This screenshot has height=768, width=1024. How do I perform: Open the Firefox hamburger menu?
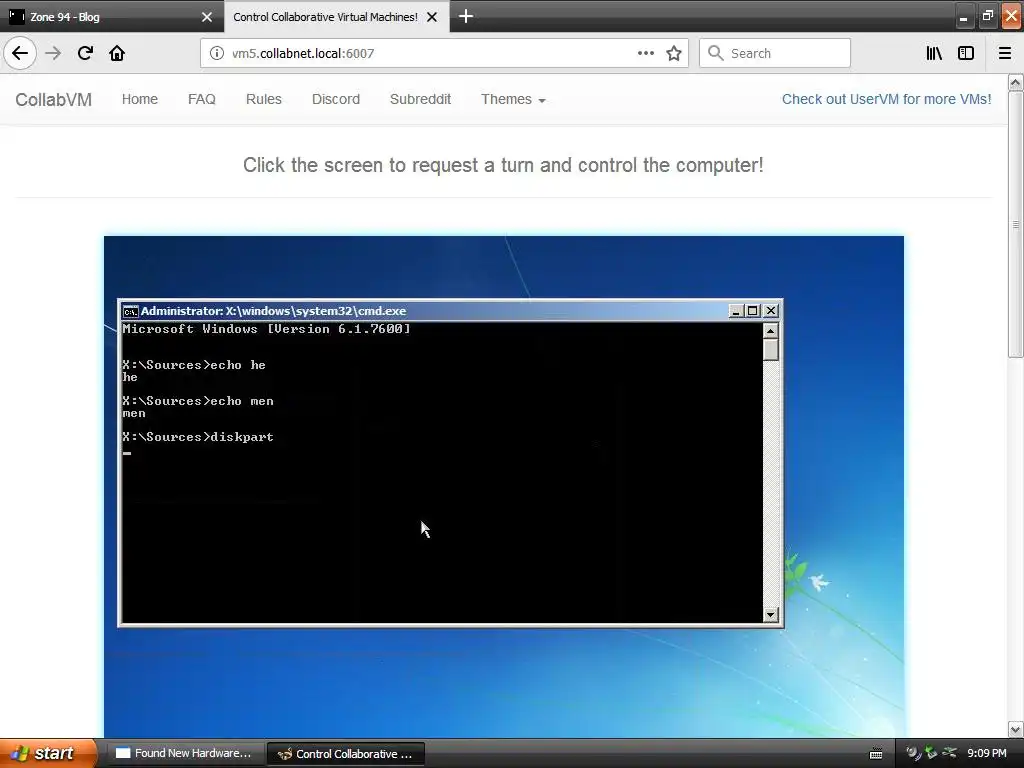(x=1004, y=53)
